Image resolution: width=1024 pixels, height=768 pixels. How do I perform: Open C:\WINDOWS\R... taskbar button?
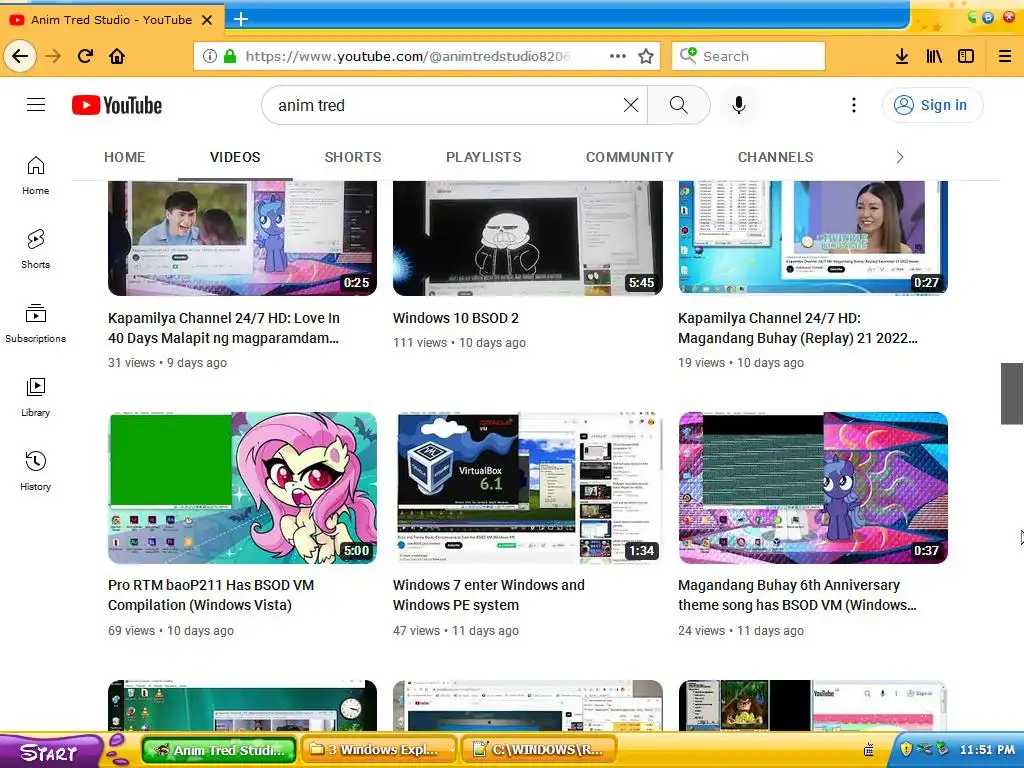coord(539,750)
